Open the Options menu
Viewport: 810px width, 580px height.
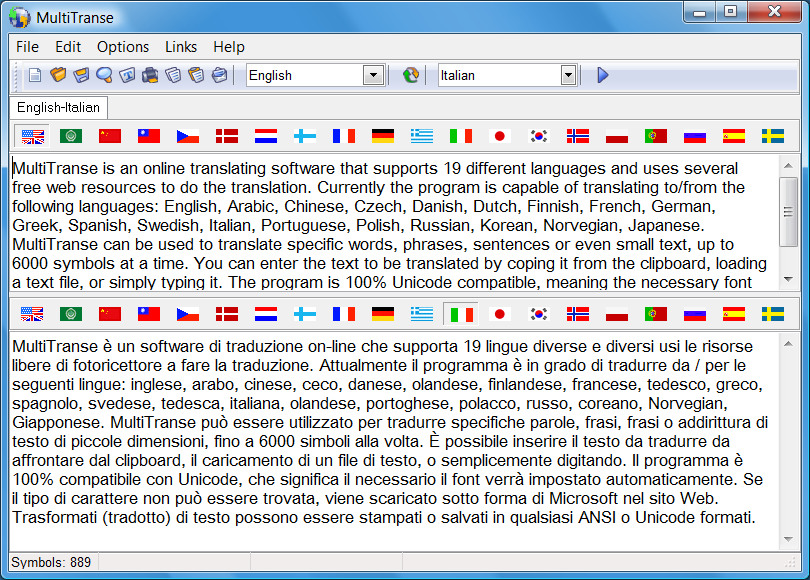point(122,47)
